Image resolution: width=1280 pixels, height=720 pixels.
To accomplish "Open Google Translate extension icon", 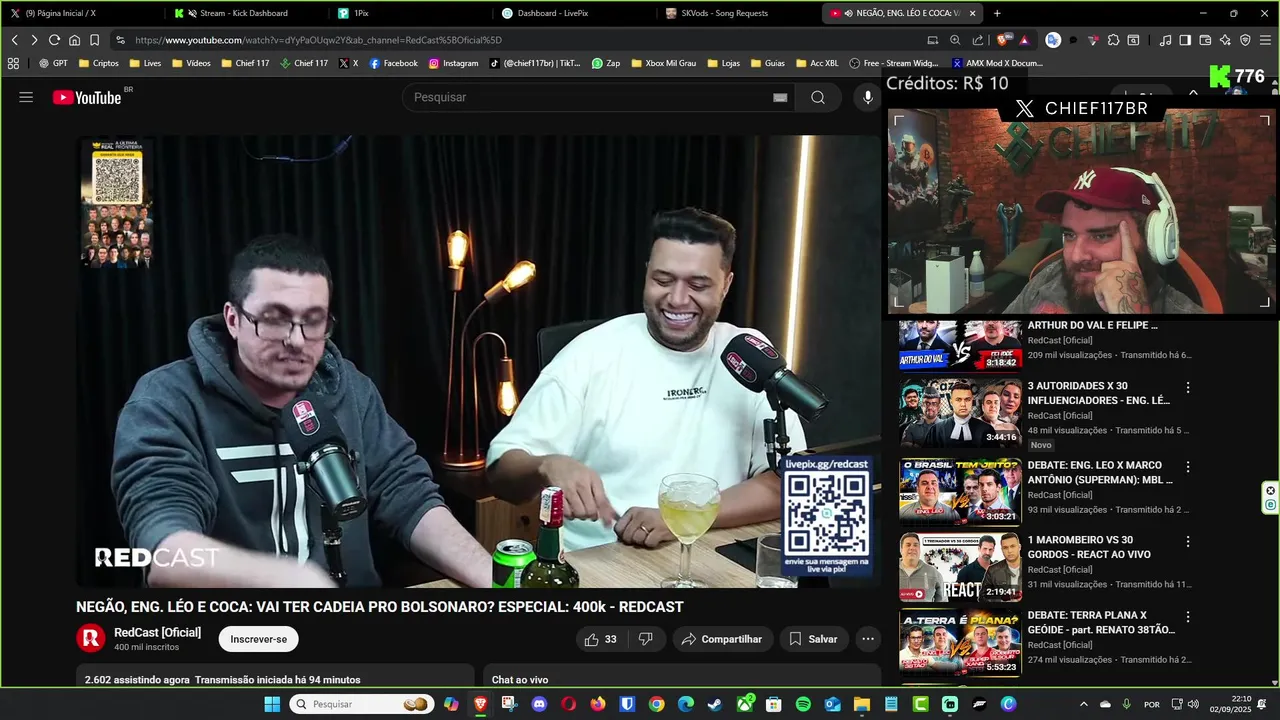I will (x=1053, y=40).
